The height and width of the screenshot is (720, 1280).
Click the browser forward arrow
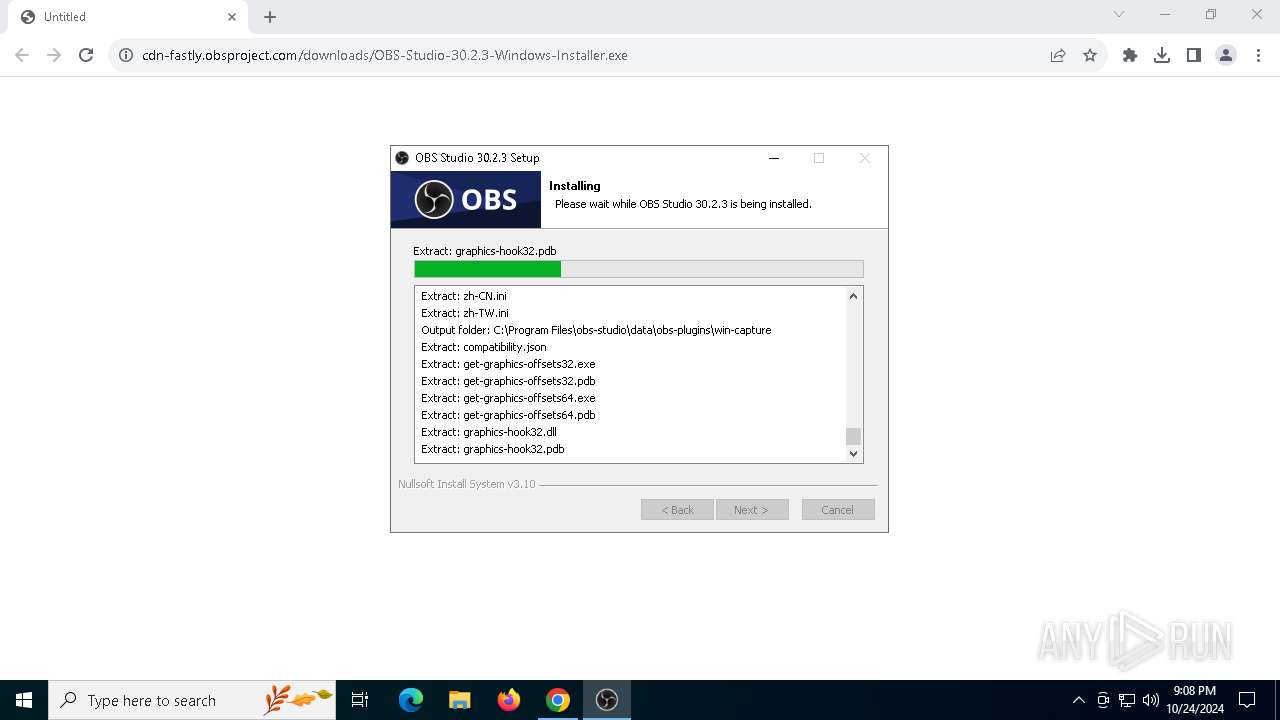tap(54, 55)
